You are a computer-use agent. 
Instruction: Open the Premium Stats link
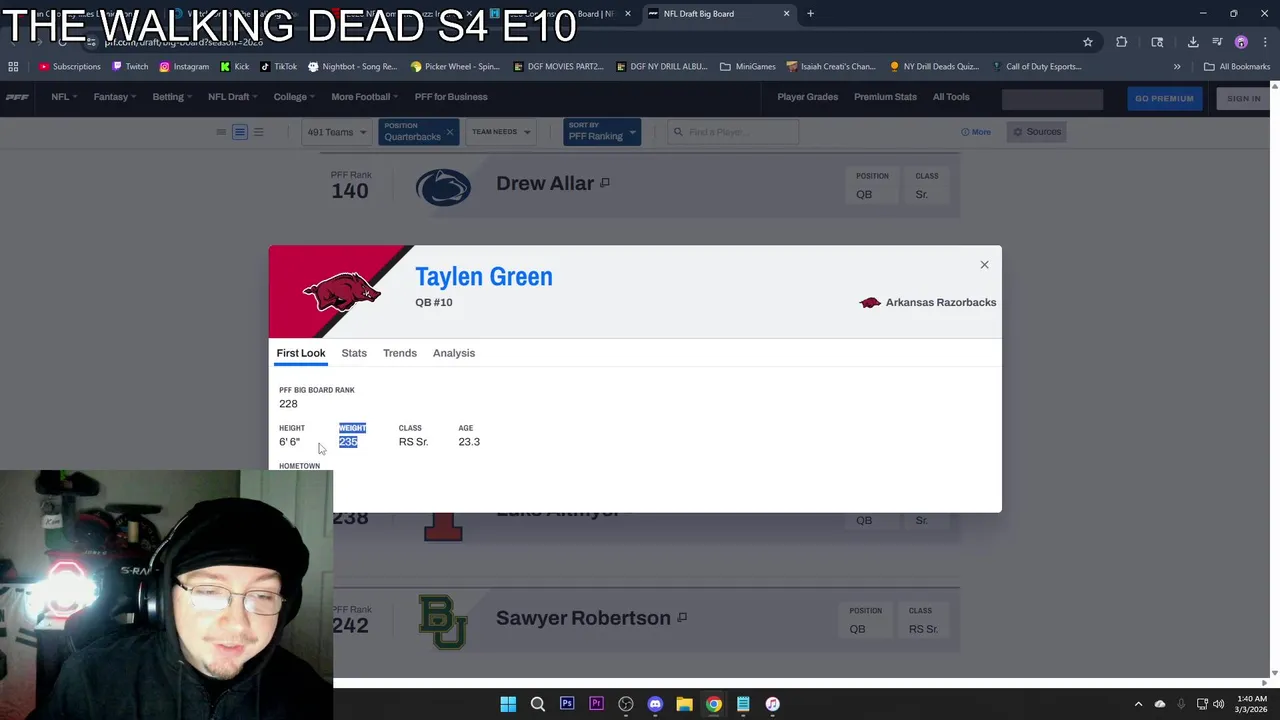[x=885, y=97]
